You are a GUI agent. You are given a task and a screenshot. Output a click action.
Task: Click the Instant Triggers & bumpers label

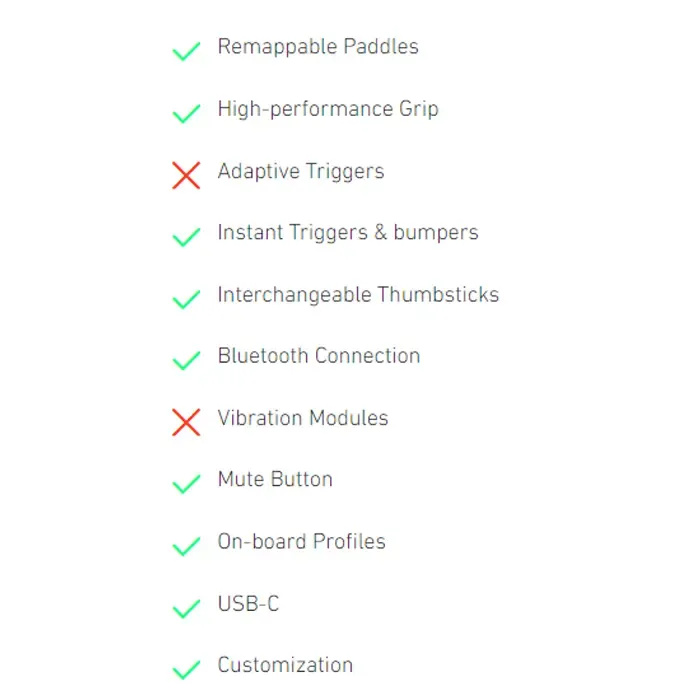[348, 233]
